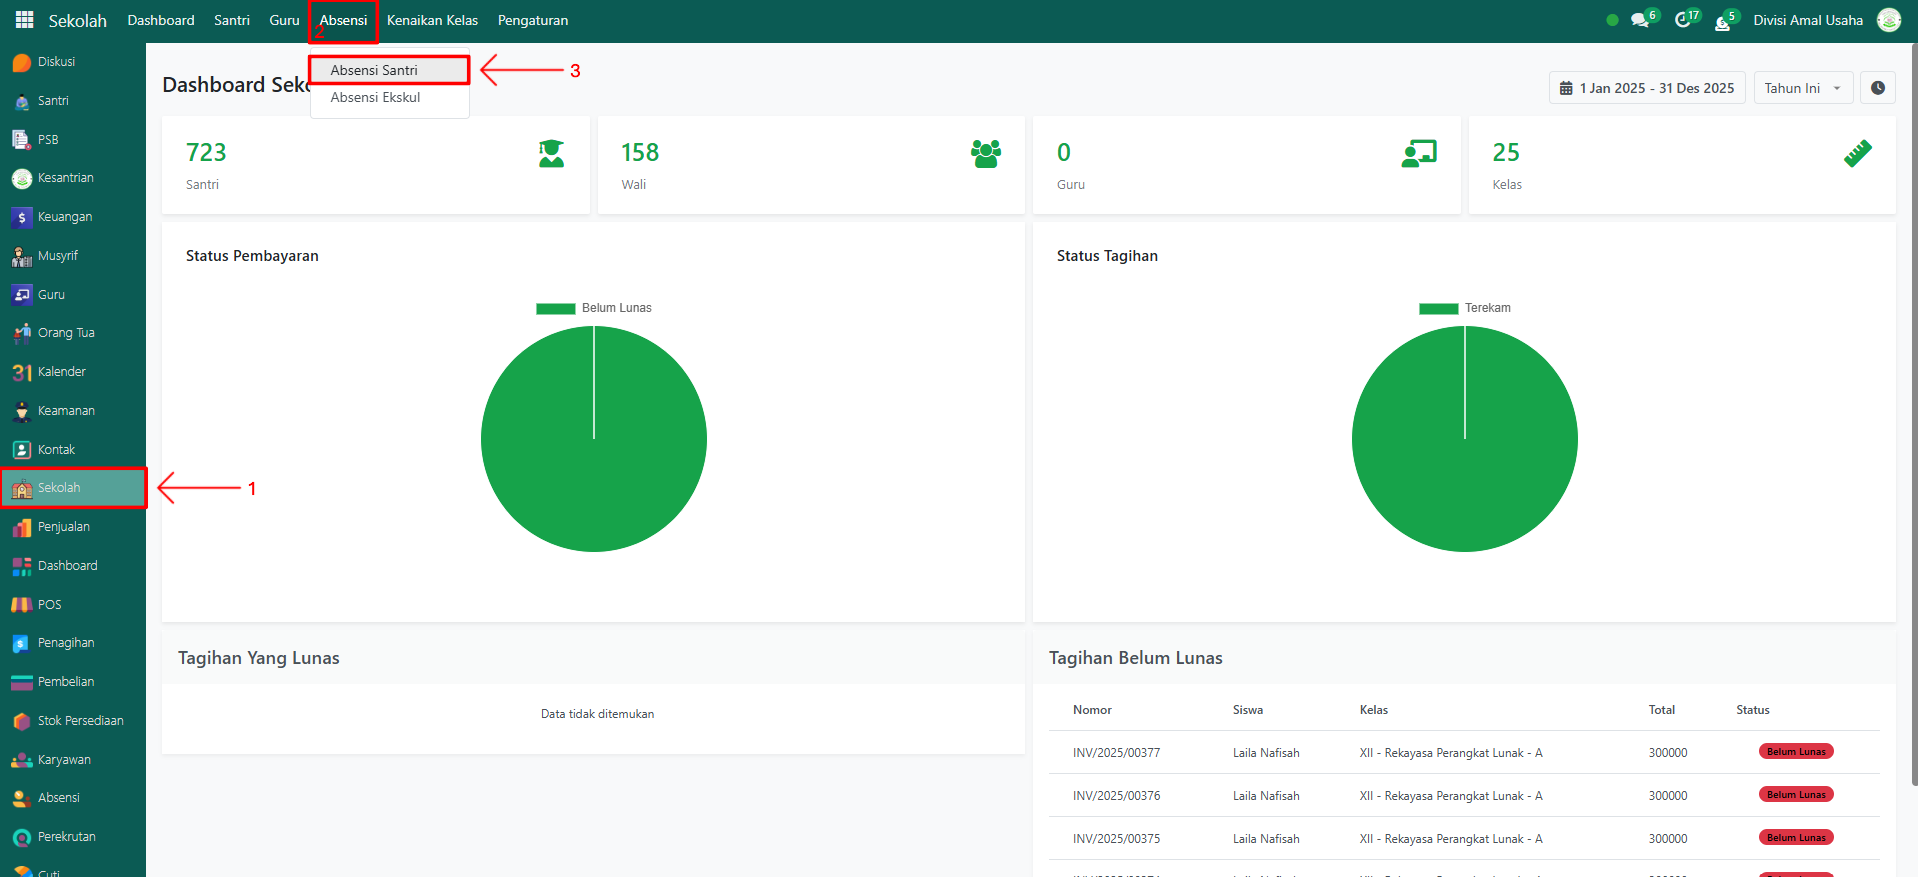Open the activities clock icon with badge 17
This screenshot has height=877, width=1918.
pos(1683,20)
